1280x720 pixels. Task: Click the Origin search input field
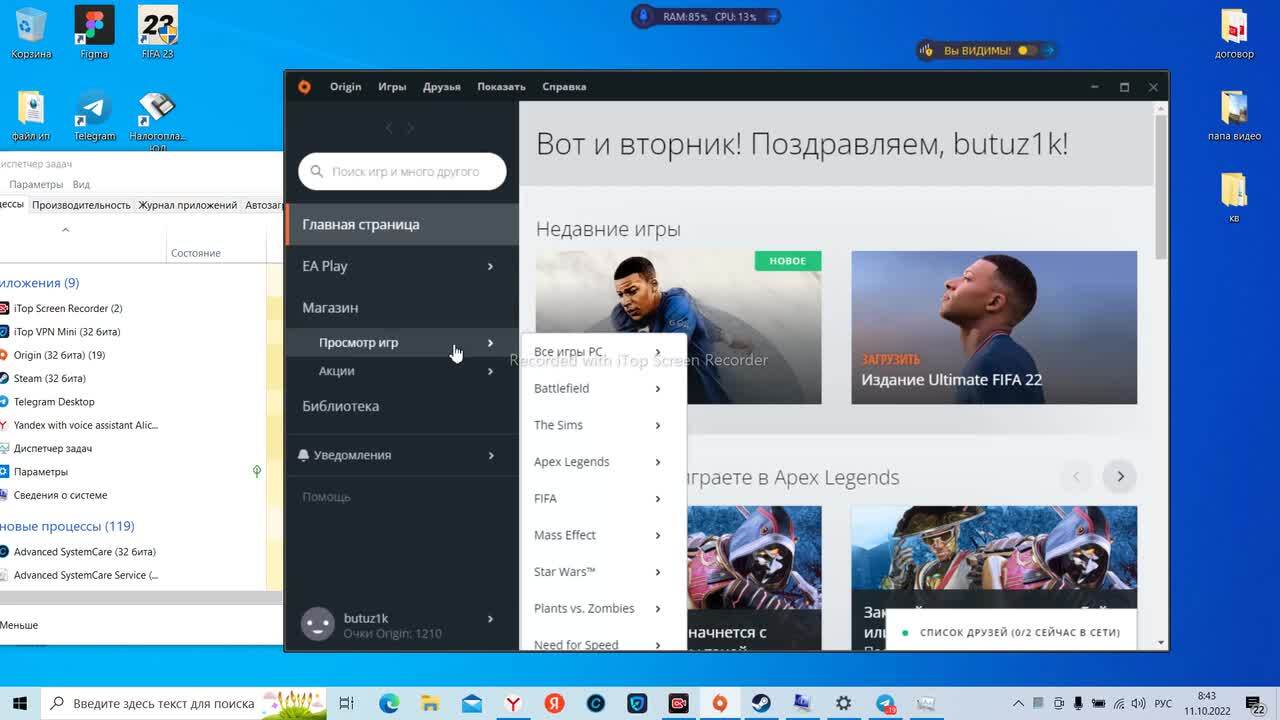coord(402,172)
